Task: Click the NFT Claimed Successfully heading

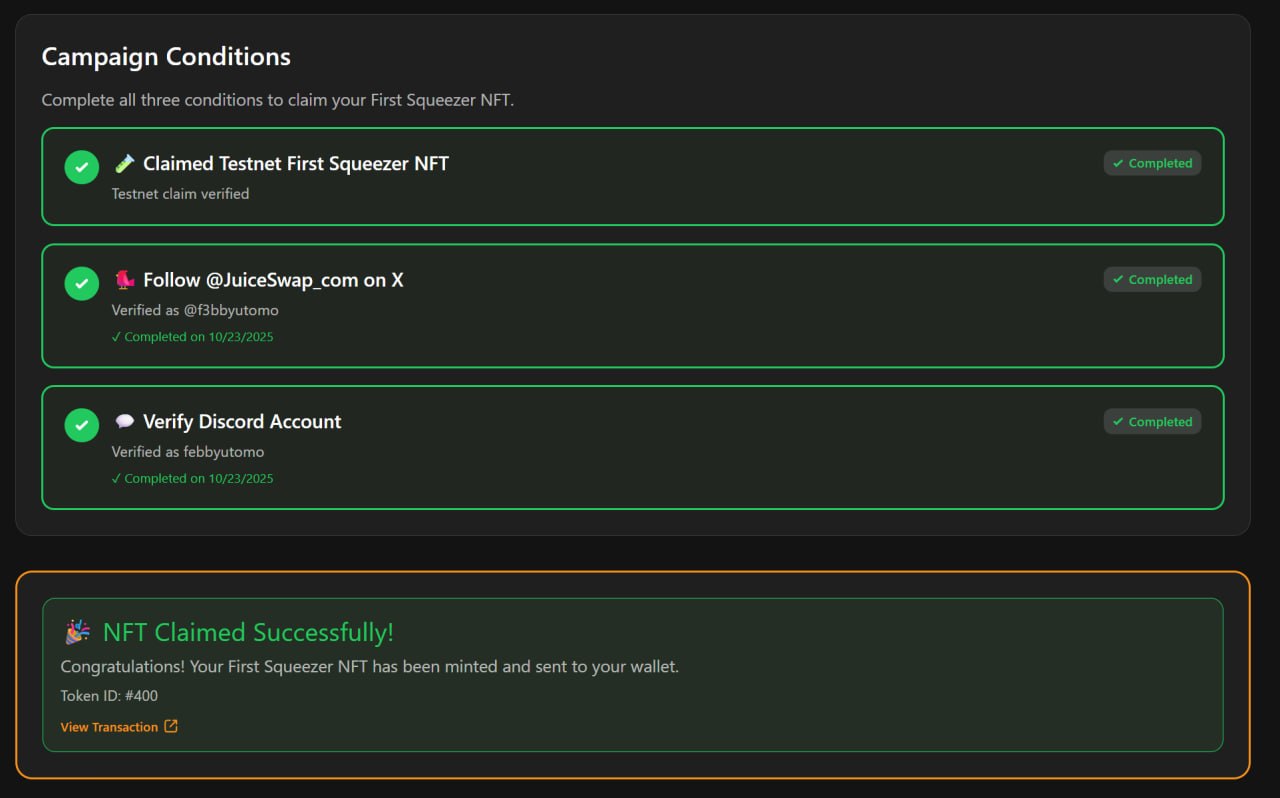Action: [248, 632]
